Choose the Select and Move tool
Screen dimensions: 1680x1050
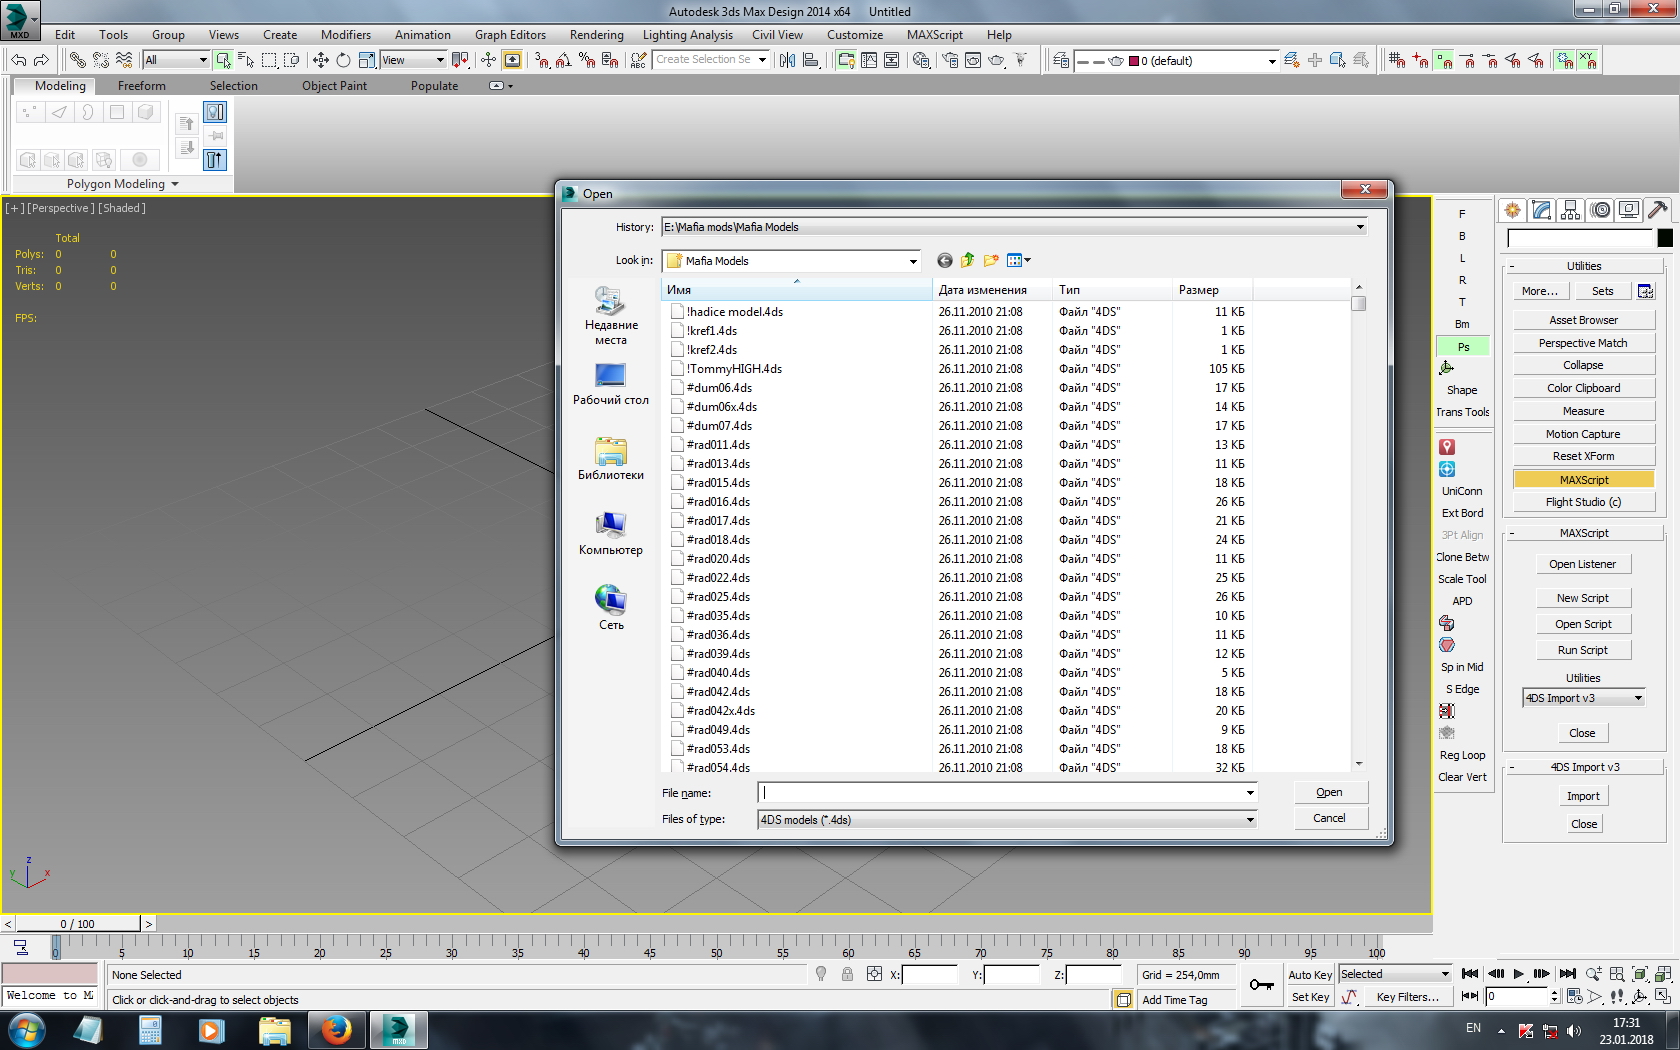tap(320, 60)
